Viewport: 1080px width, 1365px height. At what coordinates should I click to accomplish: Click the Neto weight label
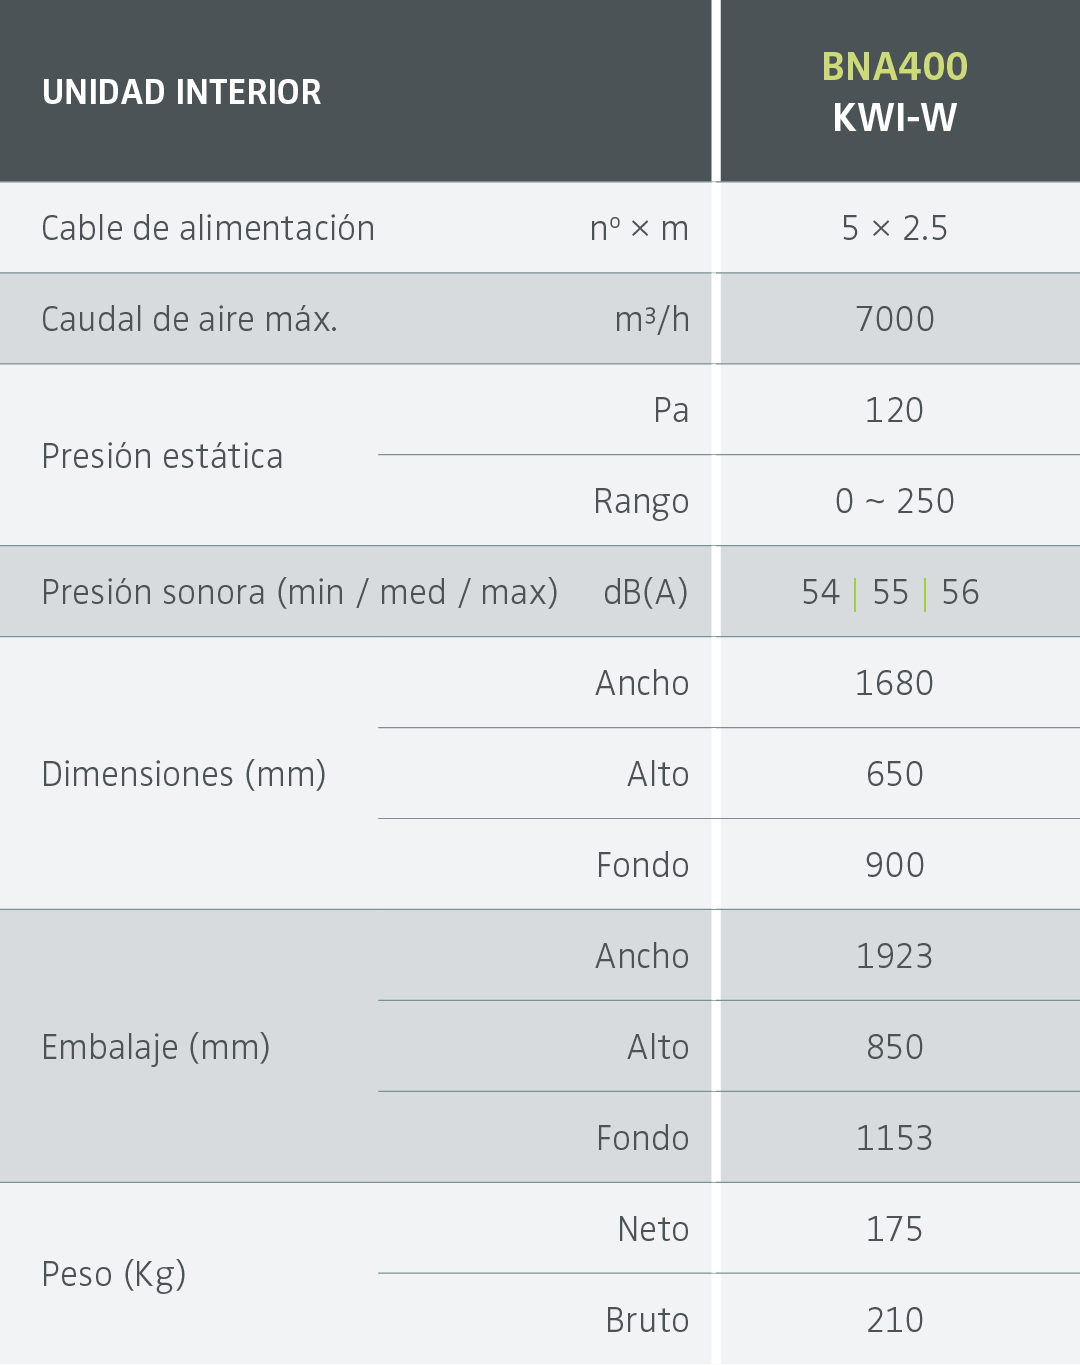coord(653,1229)
